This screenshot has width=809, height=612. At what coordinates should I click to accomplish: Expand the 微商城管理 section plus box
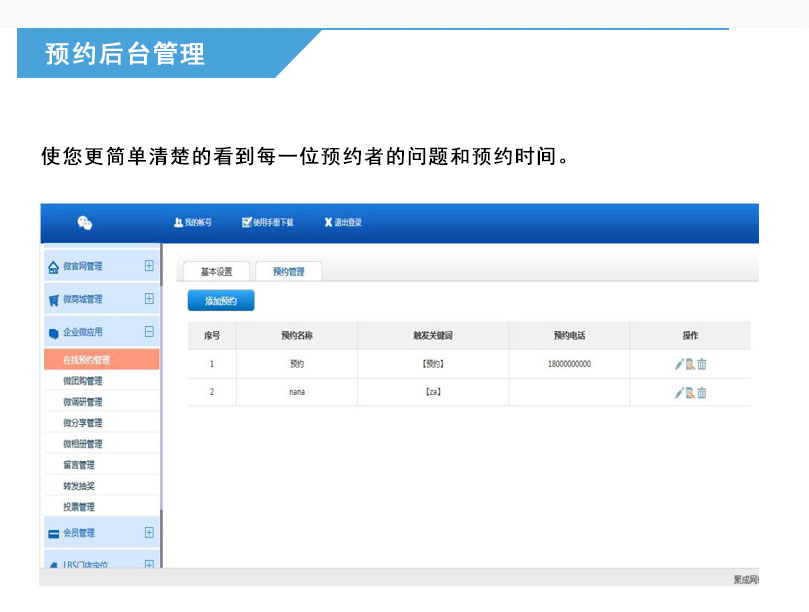click(x=149, y=298)
